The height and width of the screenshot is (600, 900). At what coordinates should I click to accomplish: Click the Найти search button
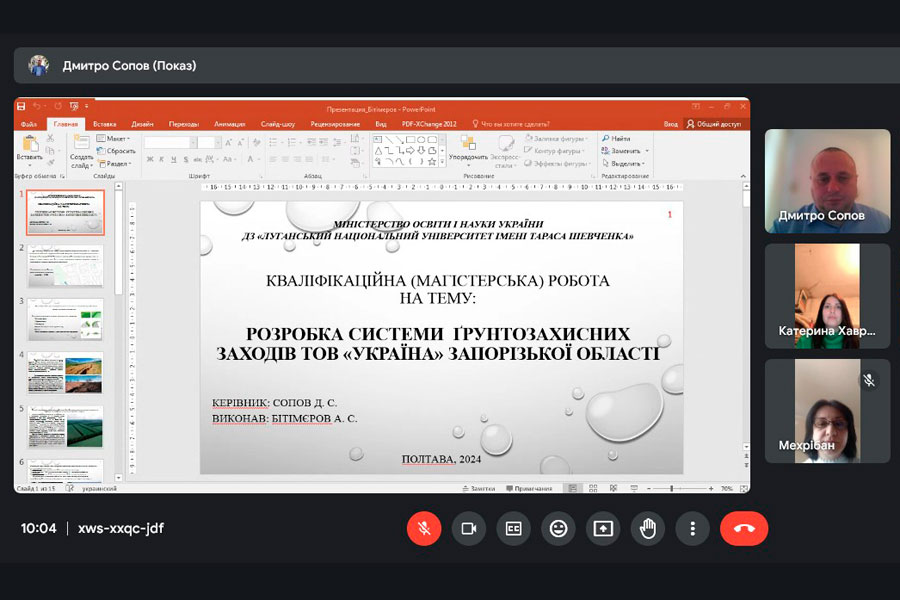616,138
